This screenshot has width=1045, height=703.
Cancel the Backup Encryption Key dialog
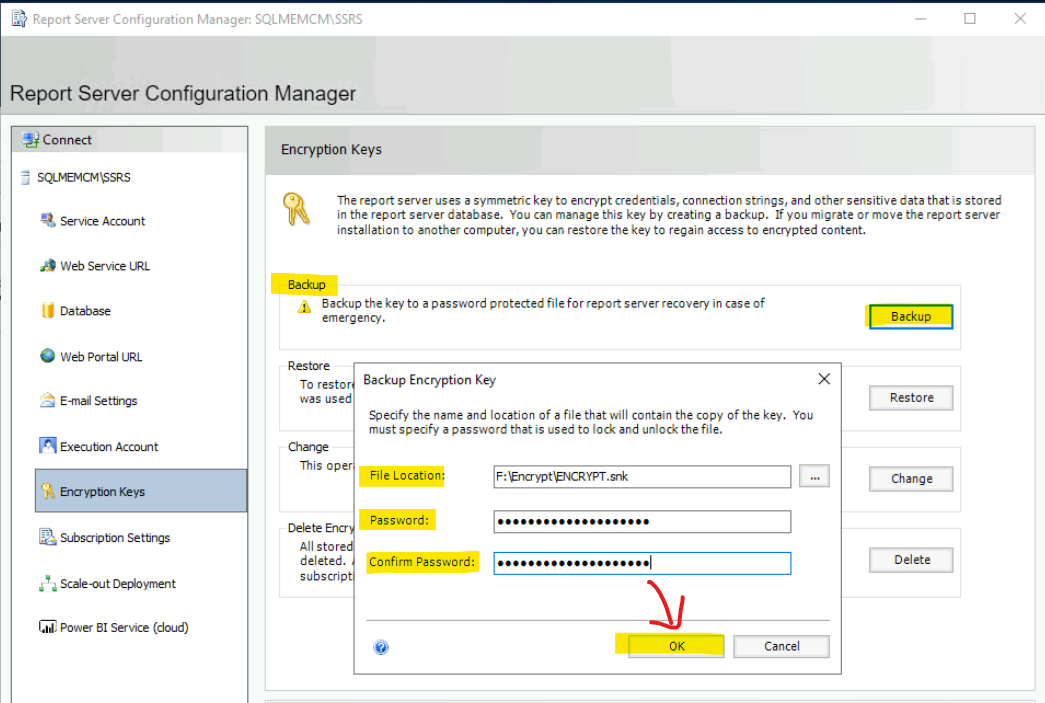tap(781, 646)
